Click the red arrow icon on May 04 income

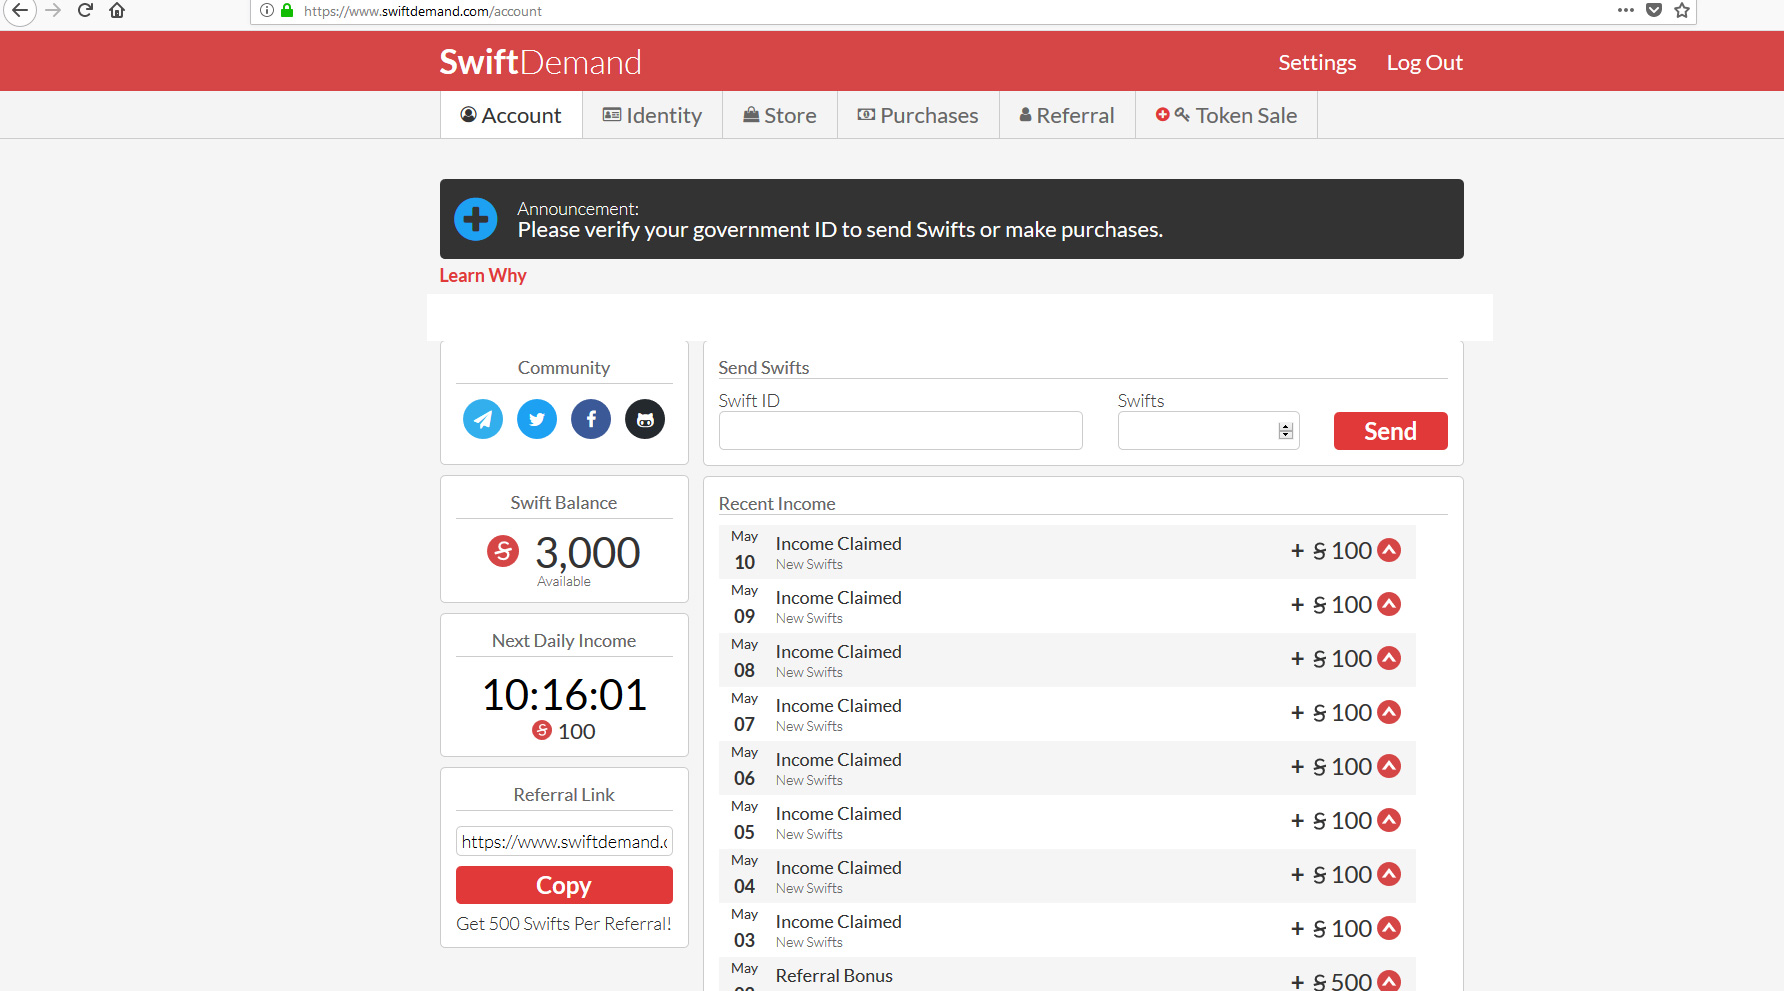pyautogui.click(x=1389, y=874)
